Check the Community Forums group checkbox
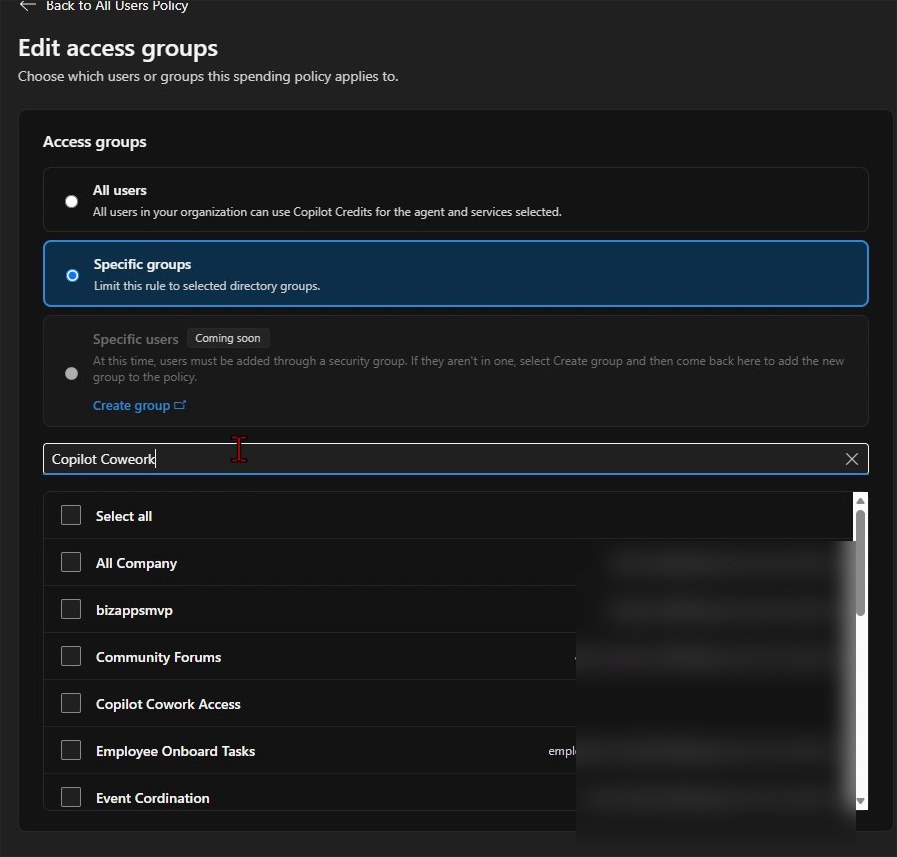The height and width of the screenshot is (857, 897). click(x=71, y=656)
